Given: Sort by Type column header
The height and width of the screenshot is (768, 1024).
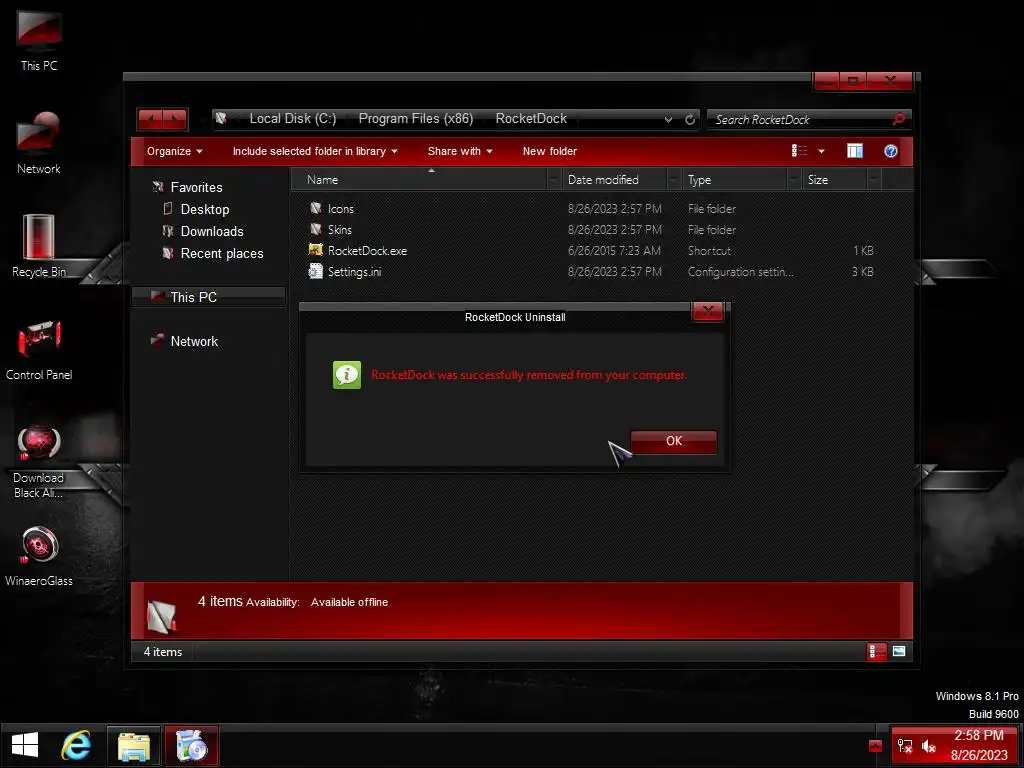Looking at the screenshot, I should (734, 180).
